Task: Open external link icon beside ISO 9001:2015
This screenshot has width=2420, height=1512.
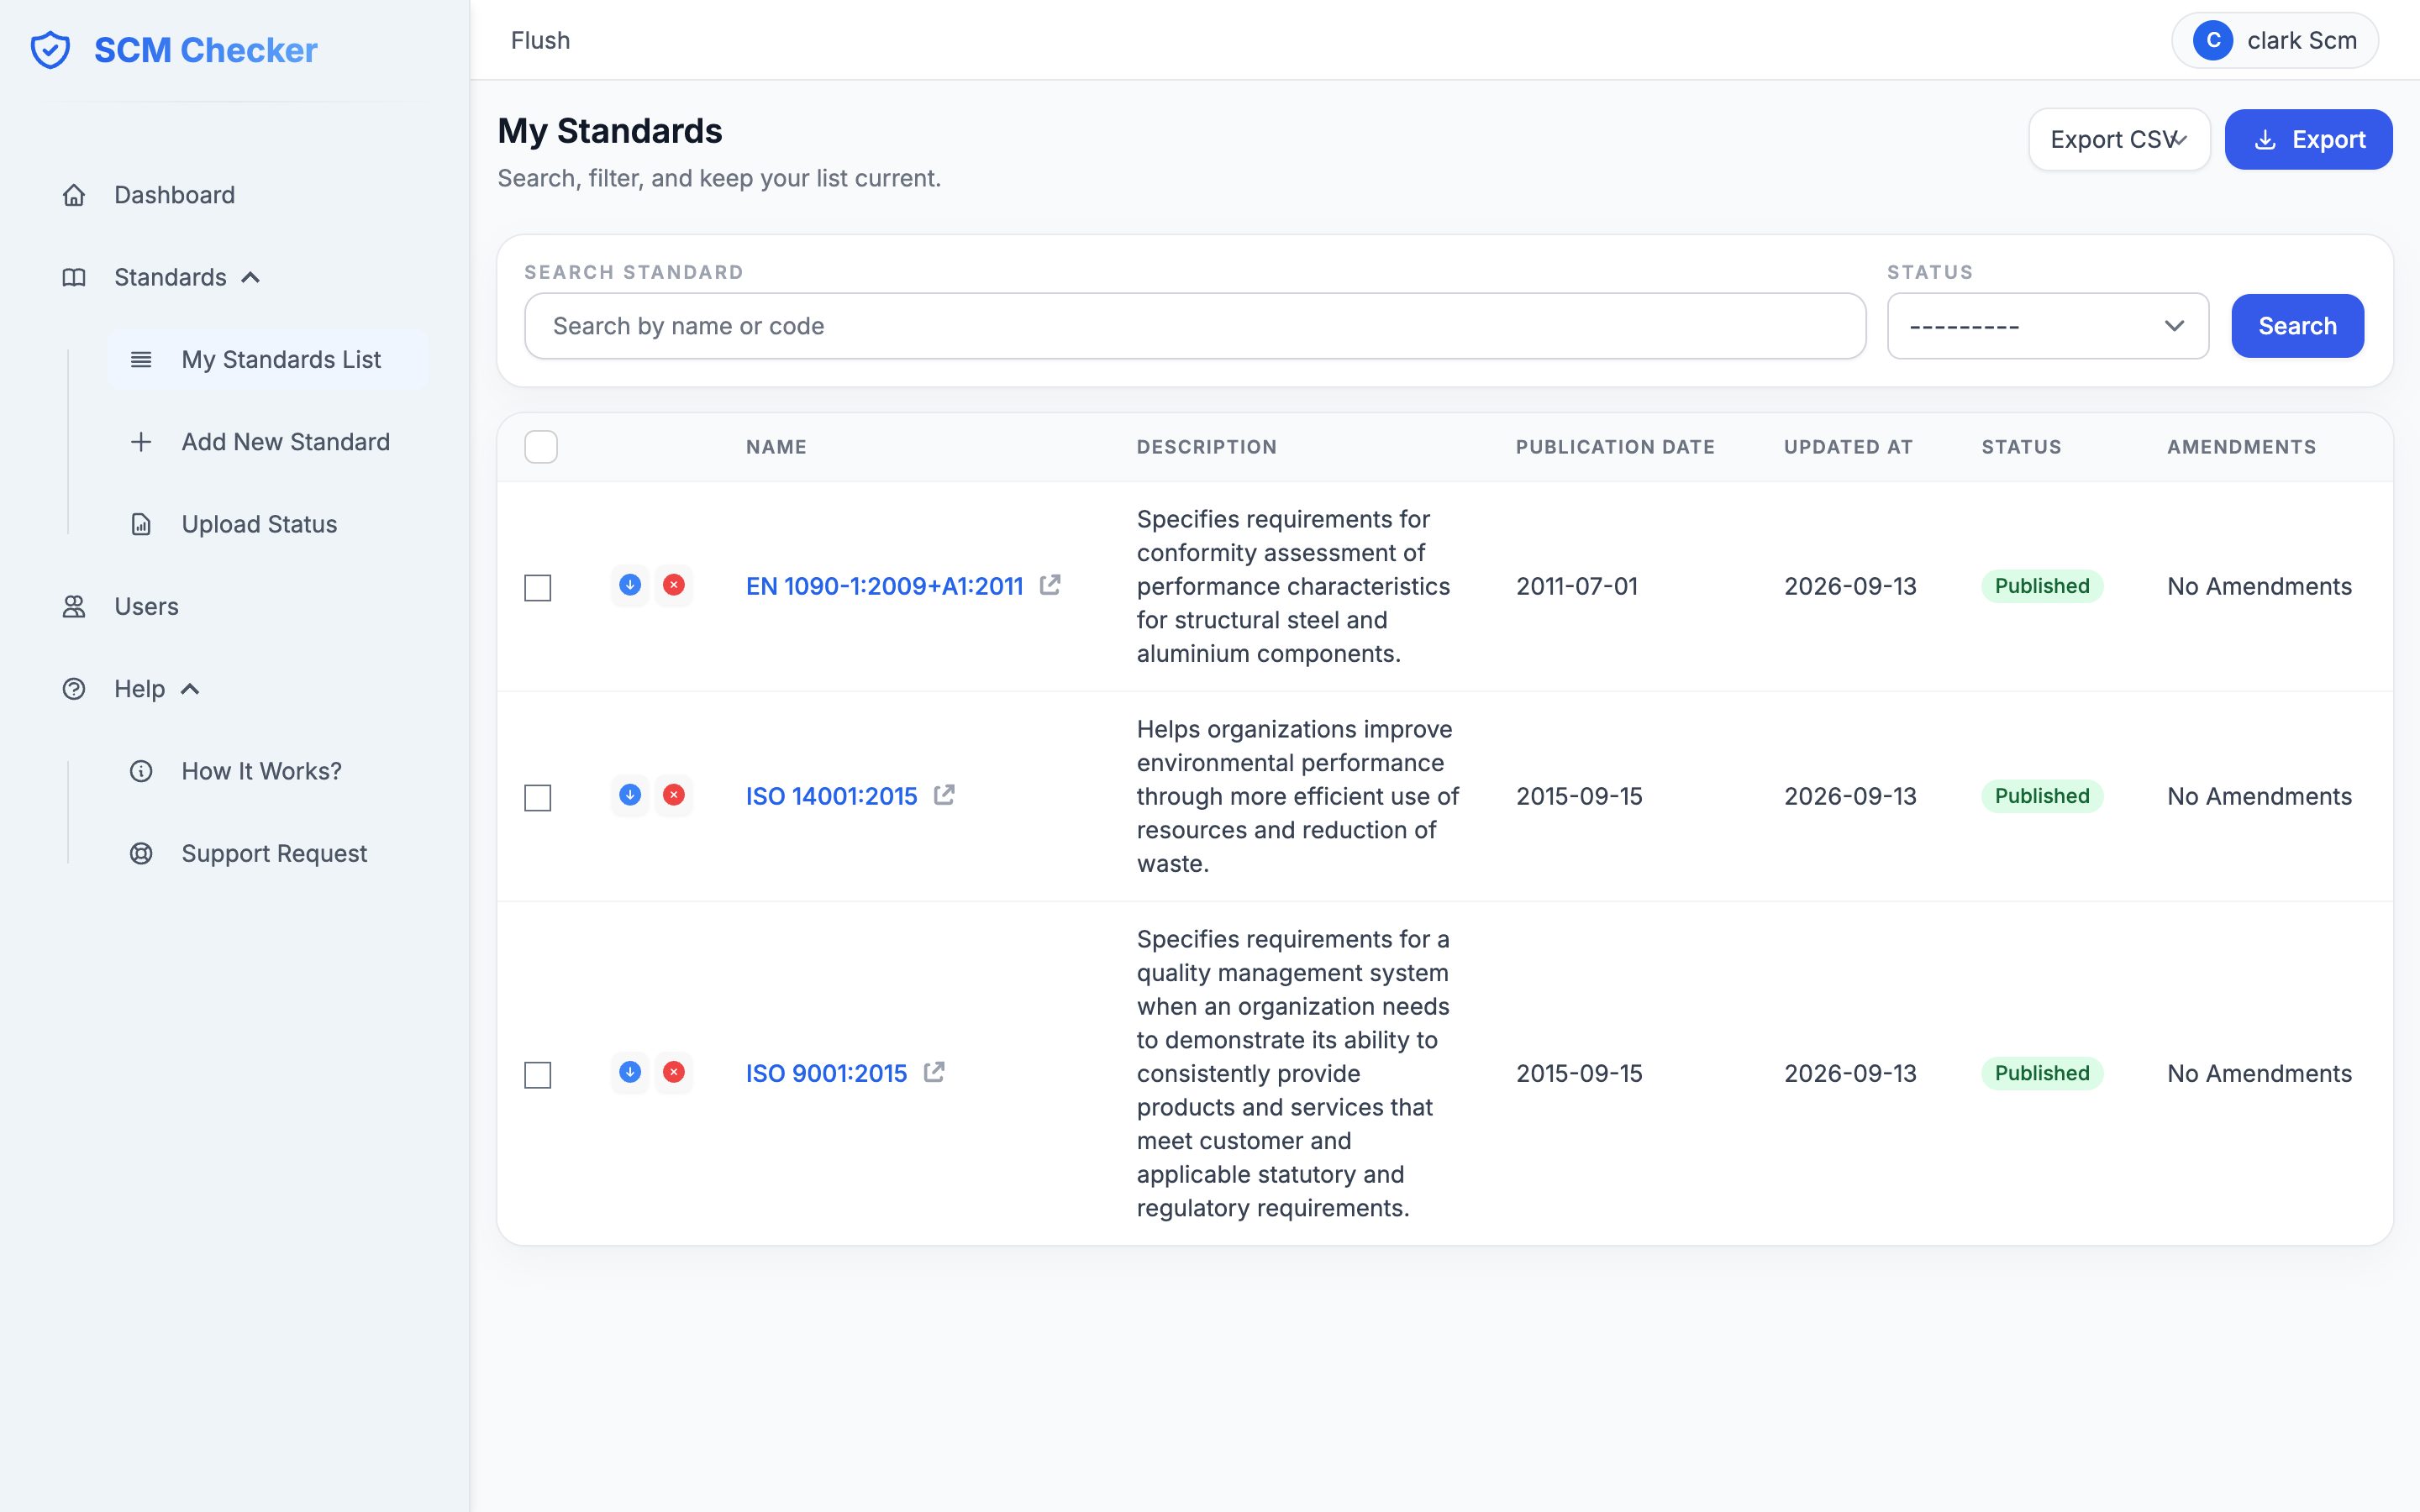Action: [934, 1072]
